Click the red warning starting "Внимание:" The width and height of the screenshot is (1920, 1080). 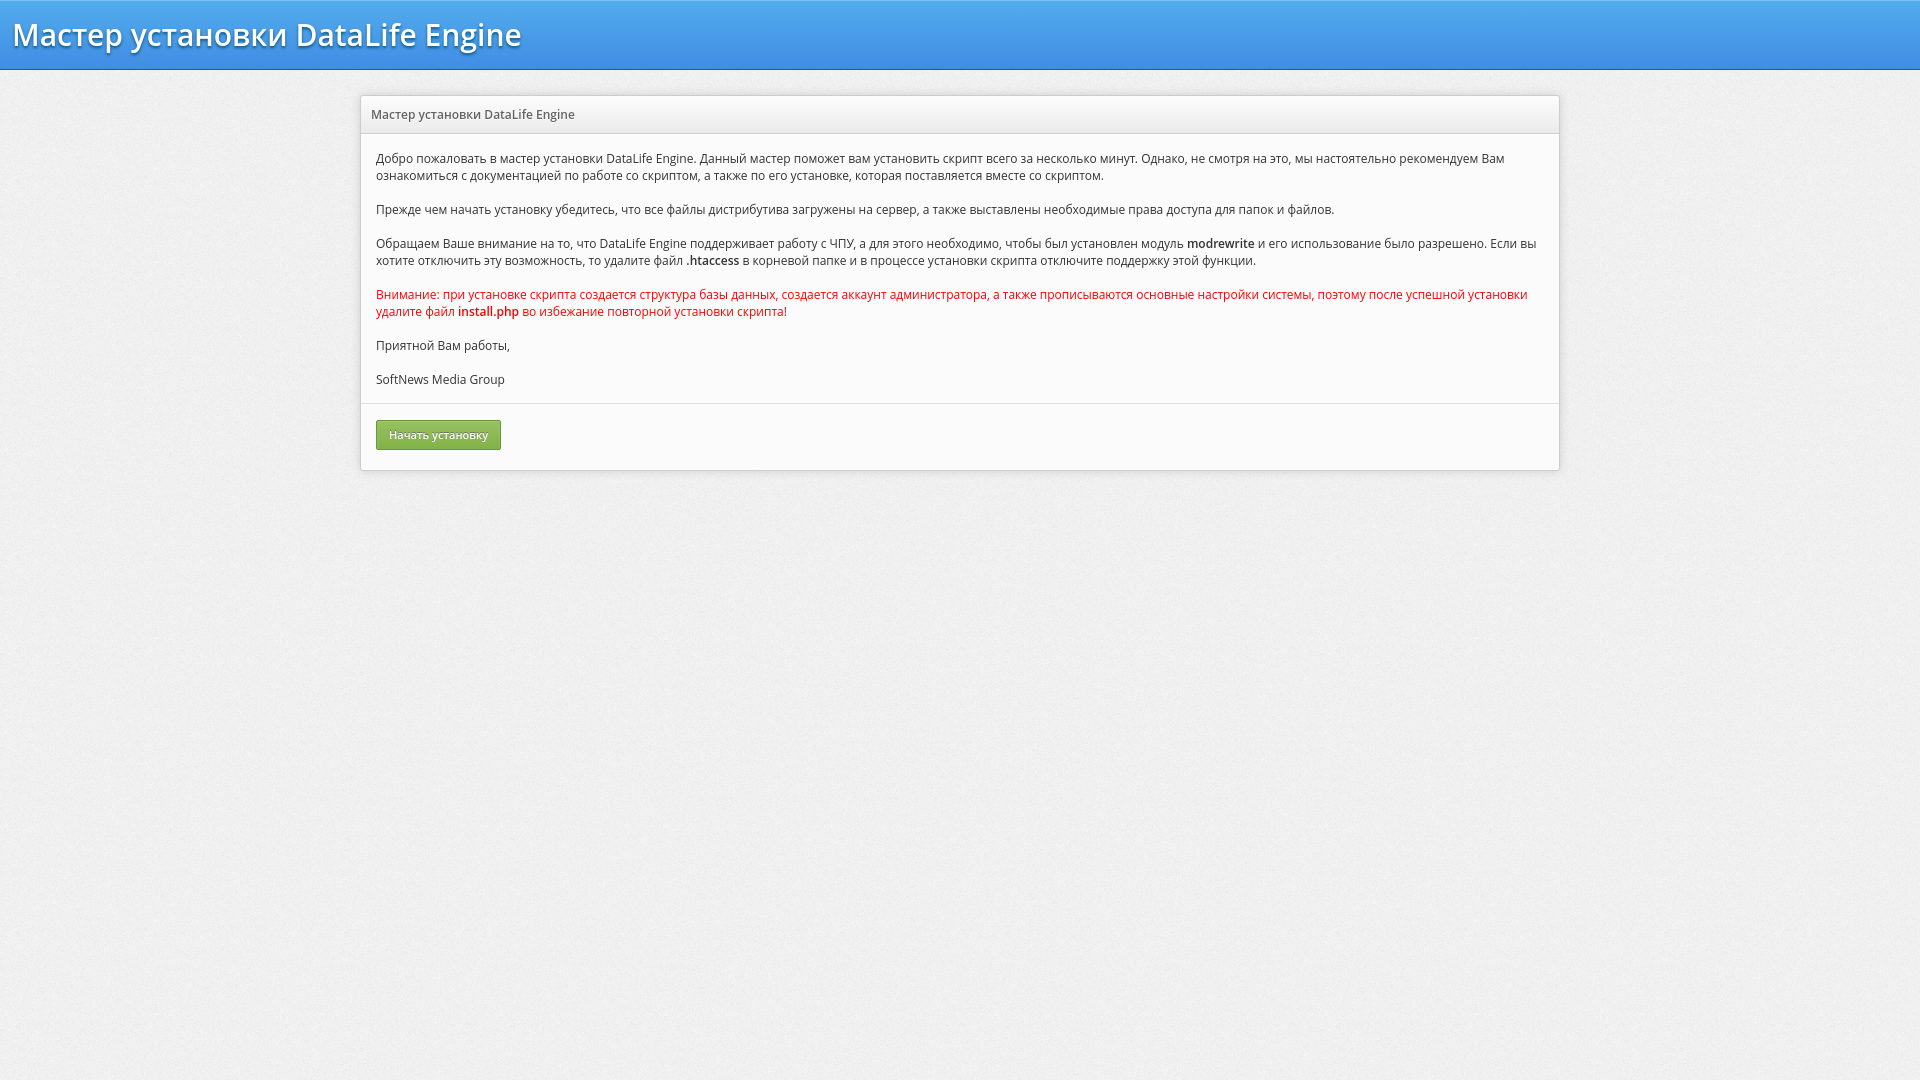[x=952, y=303]
